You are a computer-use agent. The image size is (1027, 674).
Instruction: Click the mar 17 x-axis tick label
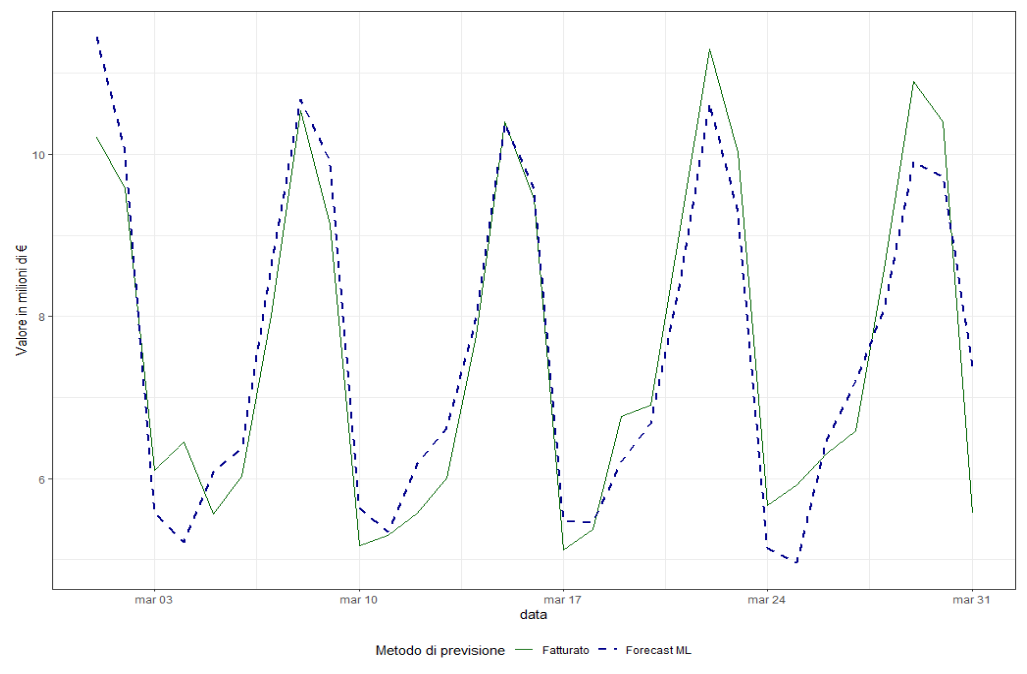click(562, 600)
